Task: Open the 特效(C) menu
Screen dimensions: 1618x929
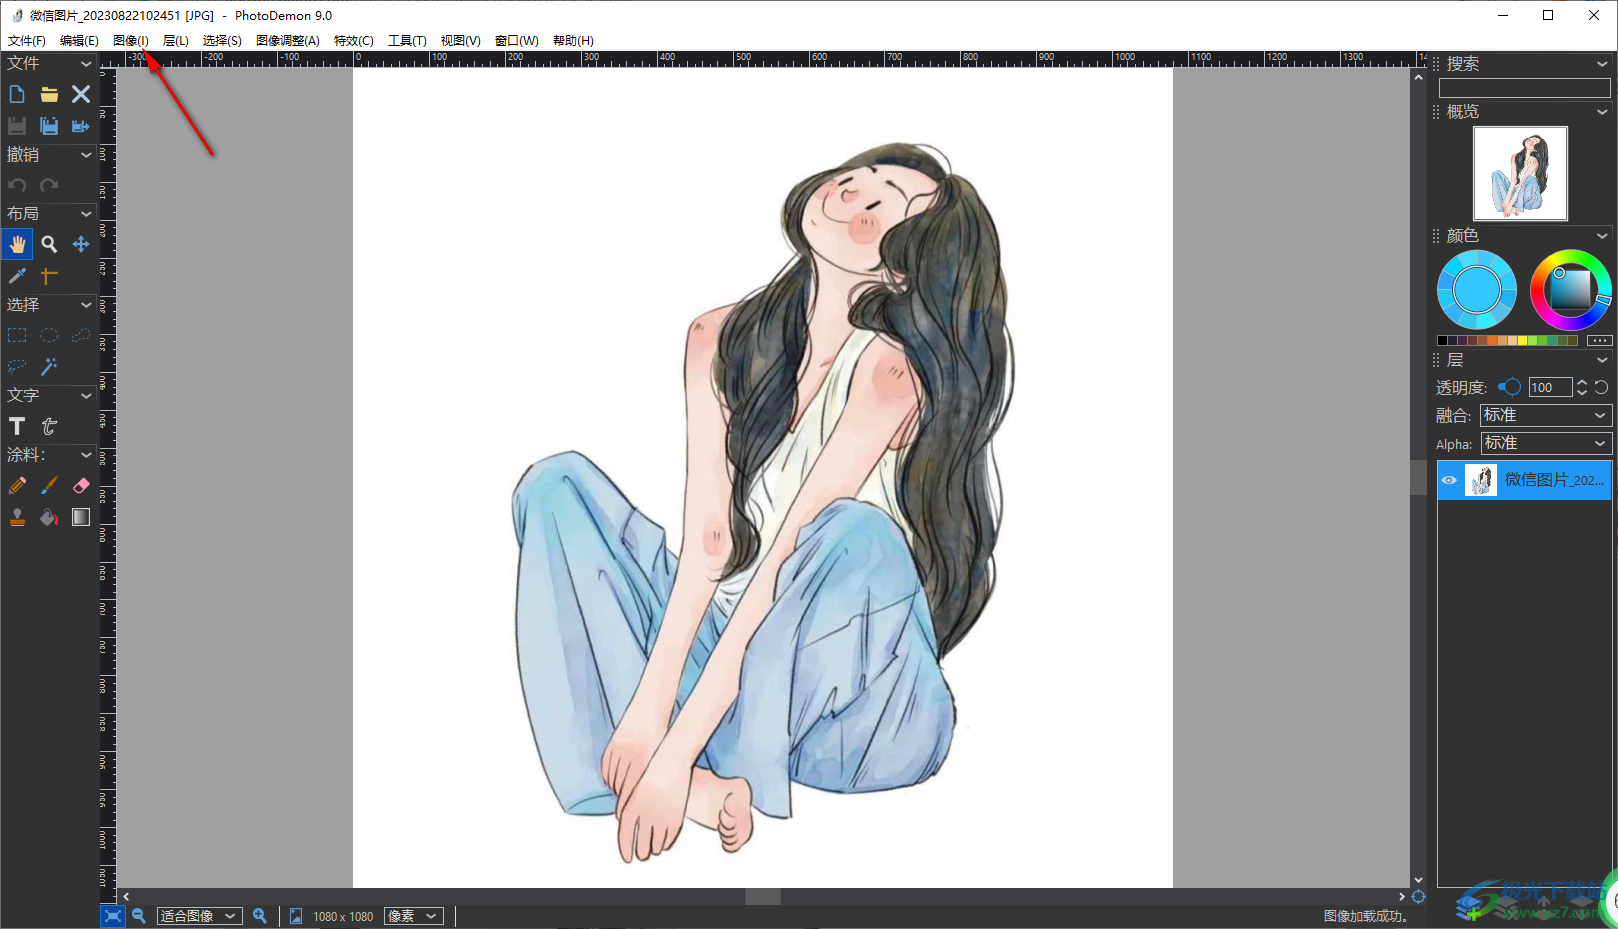Action: (354, 41)
